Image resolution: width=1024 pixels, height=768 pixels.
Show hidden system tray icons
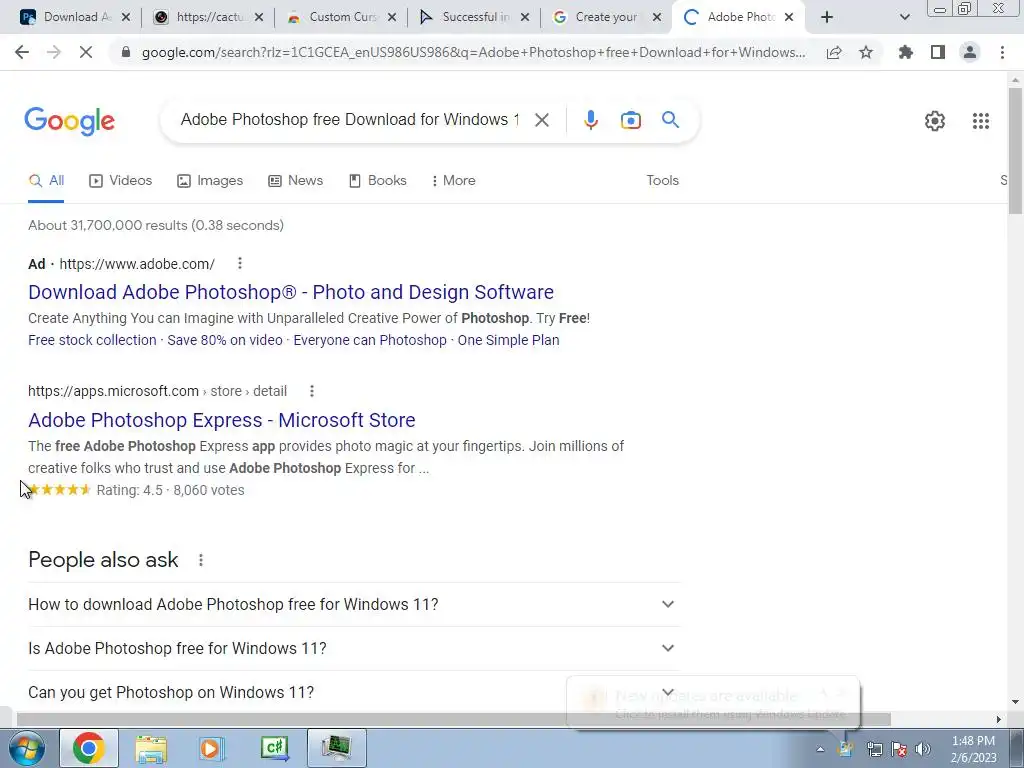coord(820,749)
